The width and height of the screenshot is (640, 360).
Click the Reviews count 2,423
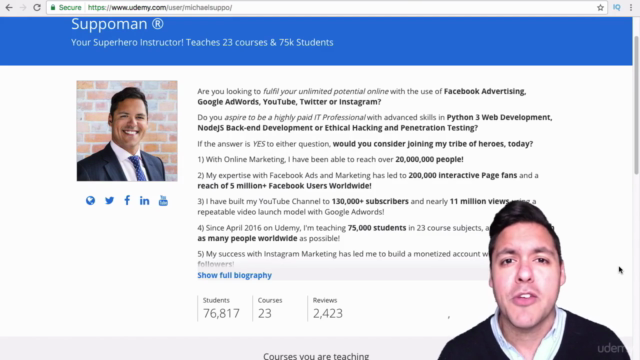click(x=328, y=313)
